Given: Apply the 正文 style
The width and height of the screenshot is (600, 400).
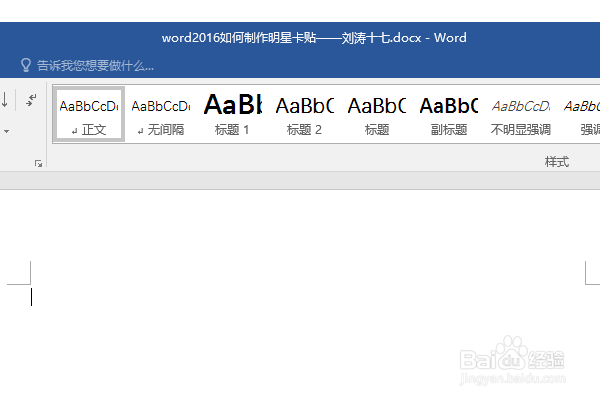Looking at the screenshot, I should (x=89, y=114).
